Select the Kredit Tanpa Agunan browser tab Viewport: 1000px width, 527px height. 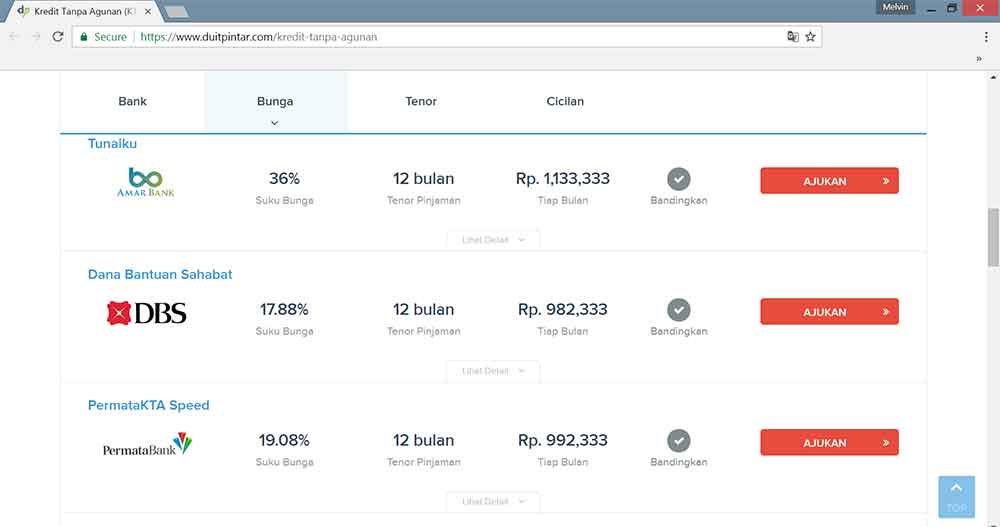tap(83, 11)
